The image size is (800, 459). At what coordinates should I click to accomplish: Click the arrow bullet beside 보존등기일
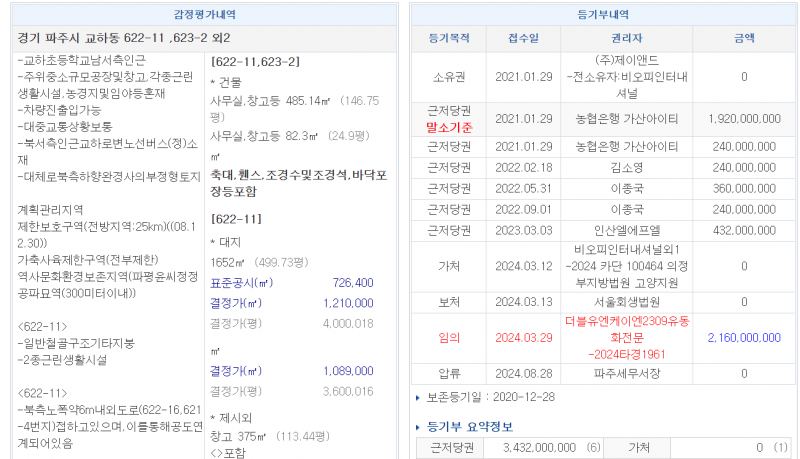point(418,398)
